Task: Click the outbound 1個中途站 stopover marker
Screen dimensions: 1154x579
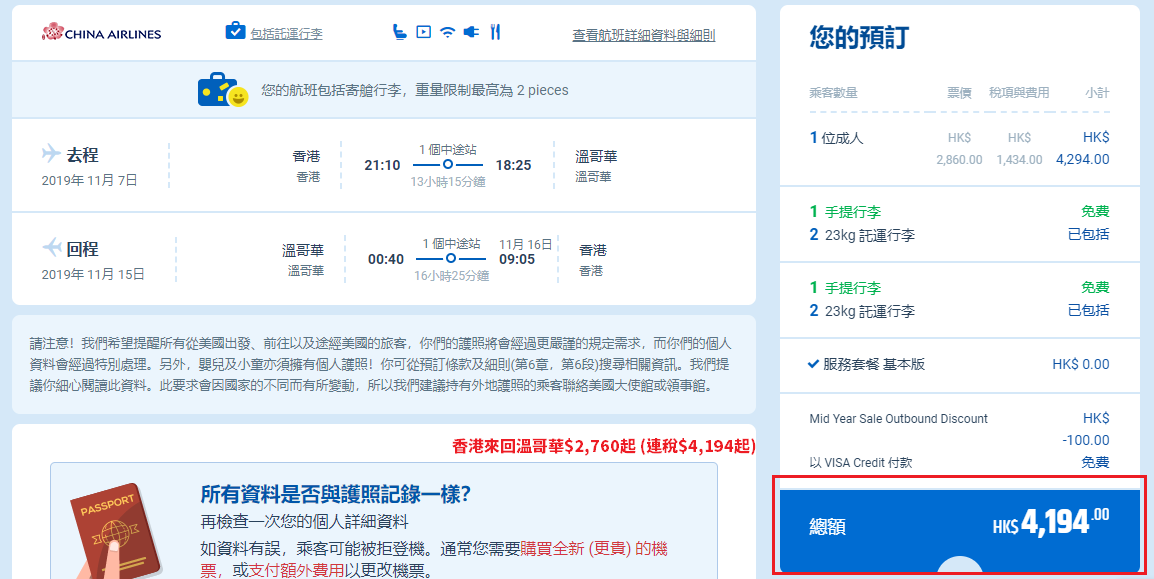Action: 447,165
